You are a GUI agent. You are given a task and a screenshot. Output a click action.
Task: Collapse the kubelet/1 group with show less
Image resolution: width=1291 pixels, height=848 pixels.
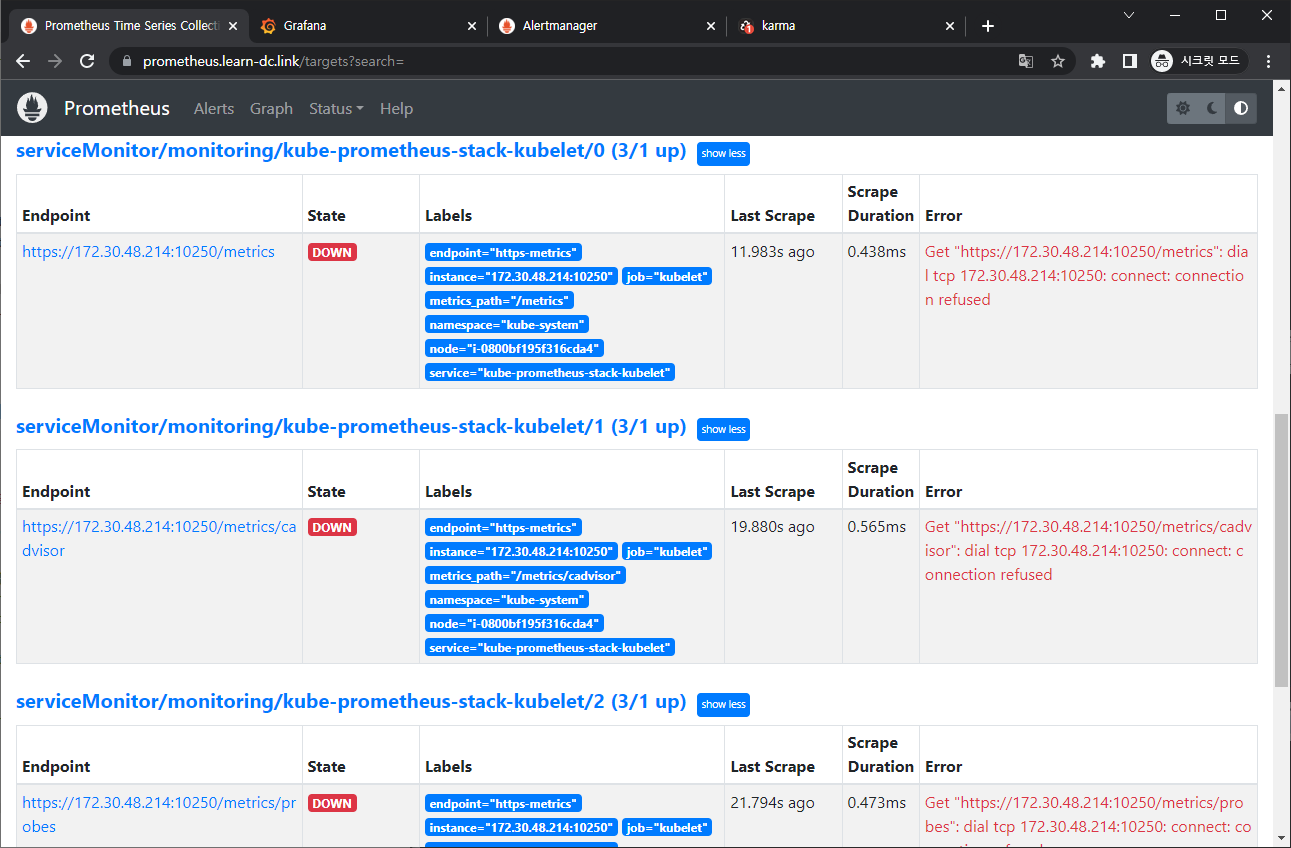723,429
